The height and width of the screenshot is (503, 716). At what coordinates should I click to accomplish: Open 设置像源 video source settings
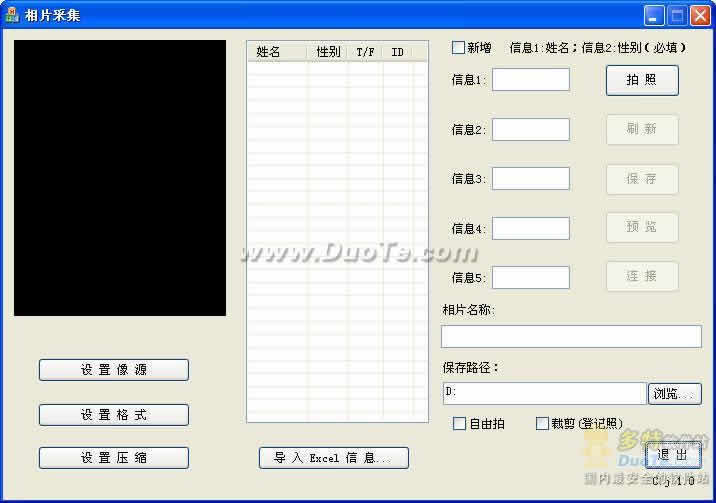[114, 370]
